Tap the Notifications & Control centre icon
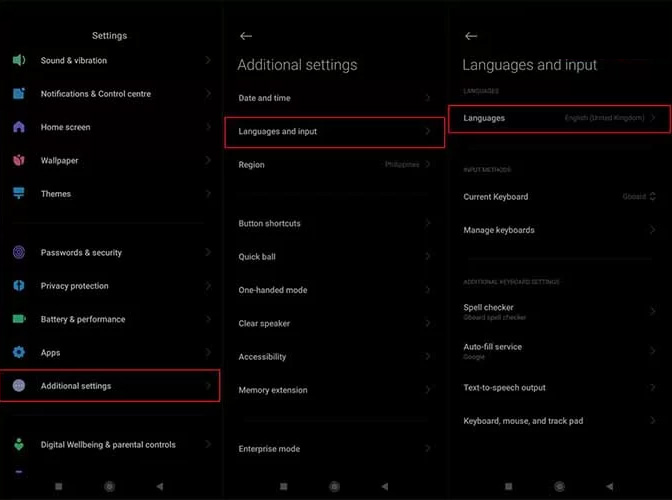 click(x=18, y=94)
